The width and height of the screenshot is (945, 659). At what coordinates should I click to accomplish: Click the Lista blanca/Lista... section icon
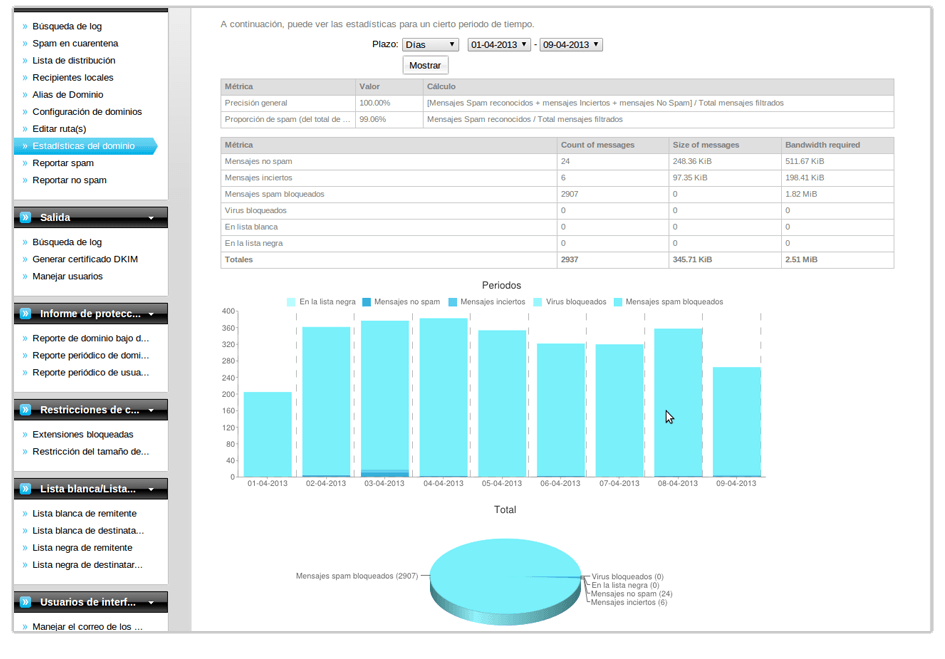[x=25, y=489]
